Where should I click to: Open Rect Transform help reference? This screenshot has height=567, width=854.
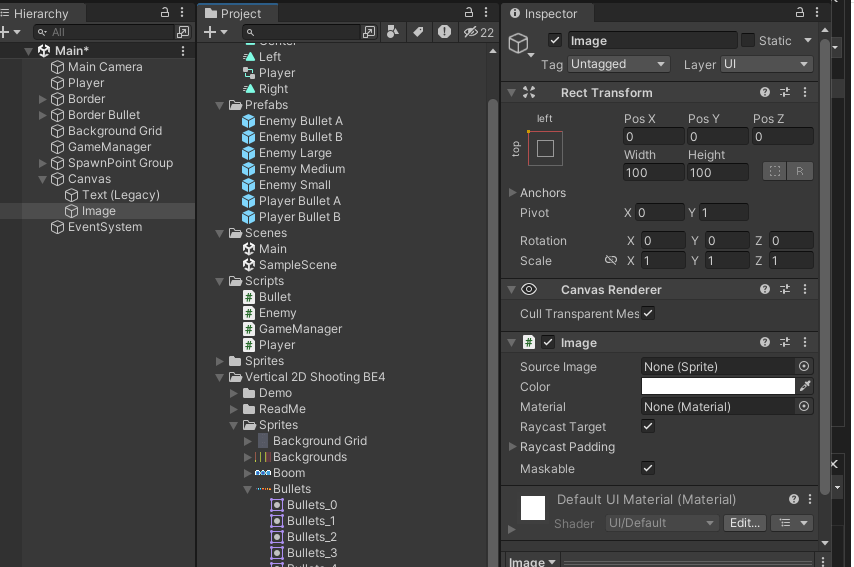pos(765,93)
